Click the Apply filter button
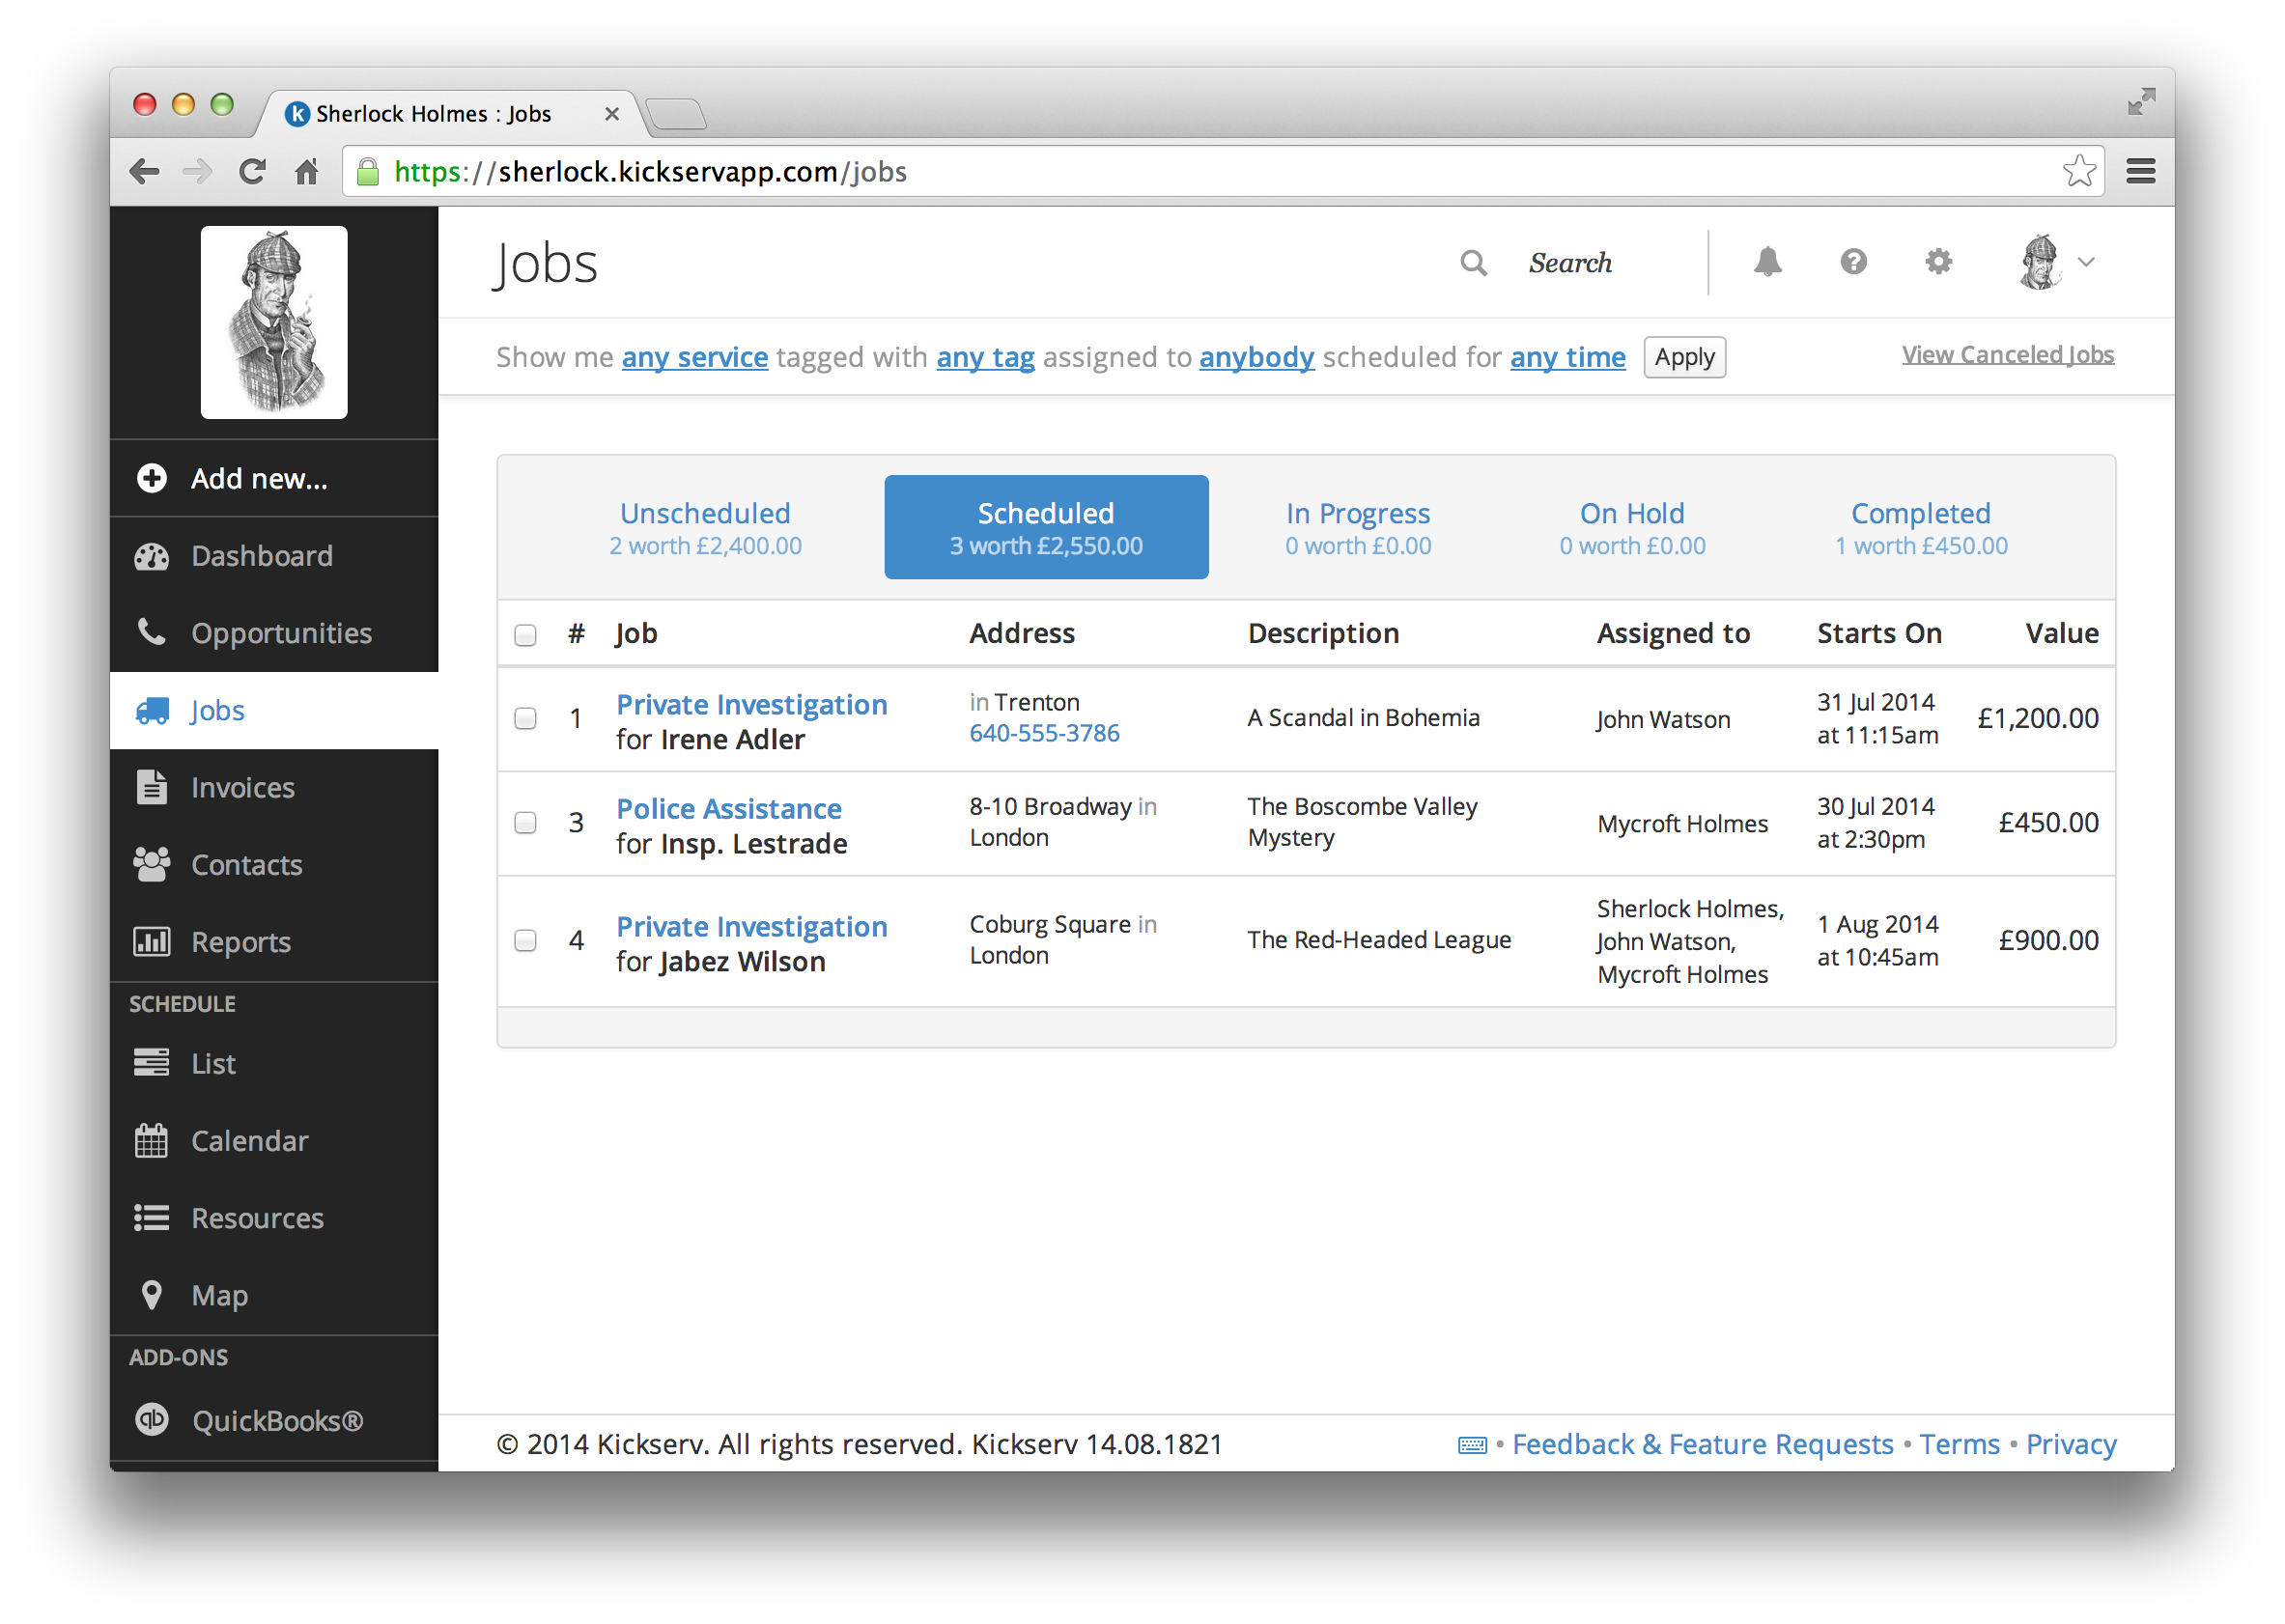 coord(1684,357)
